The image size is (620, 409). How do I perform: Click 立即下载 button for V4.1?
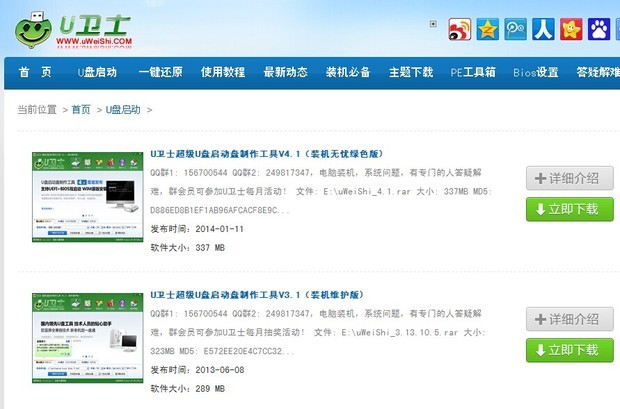pyautogui.click(x=570, y=209)
